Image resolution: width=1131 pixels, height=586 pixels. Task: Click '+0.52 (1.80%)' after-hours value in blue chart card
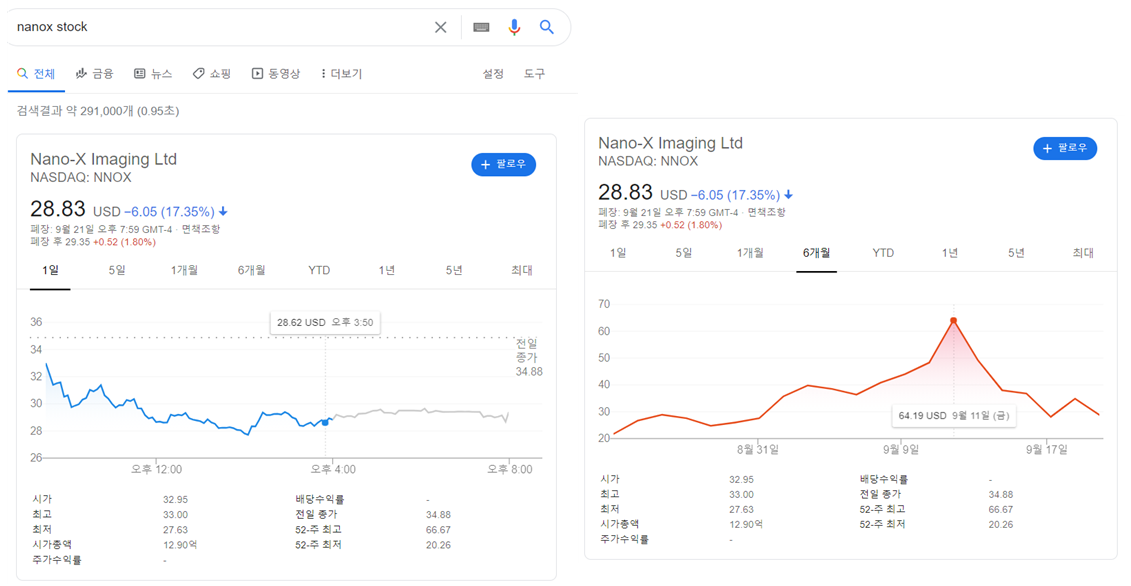tap(124, 242)
